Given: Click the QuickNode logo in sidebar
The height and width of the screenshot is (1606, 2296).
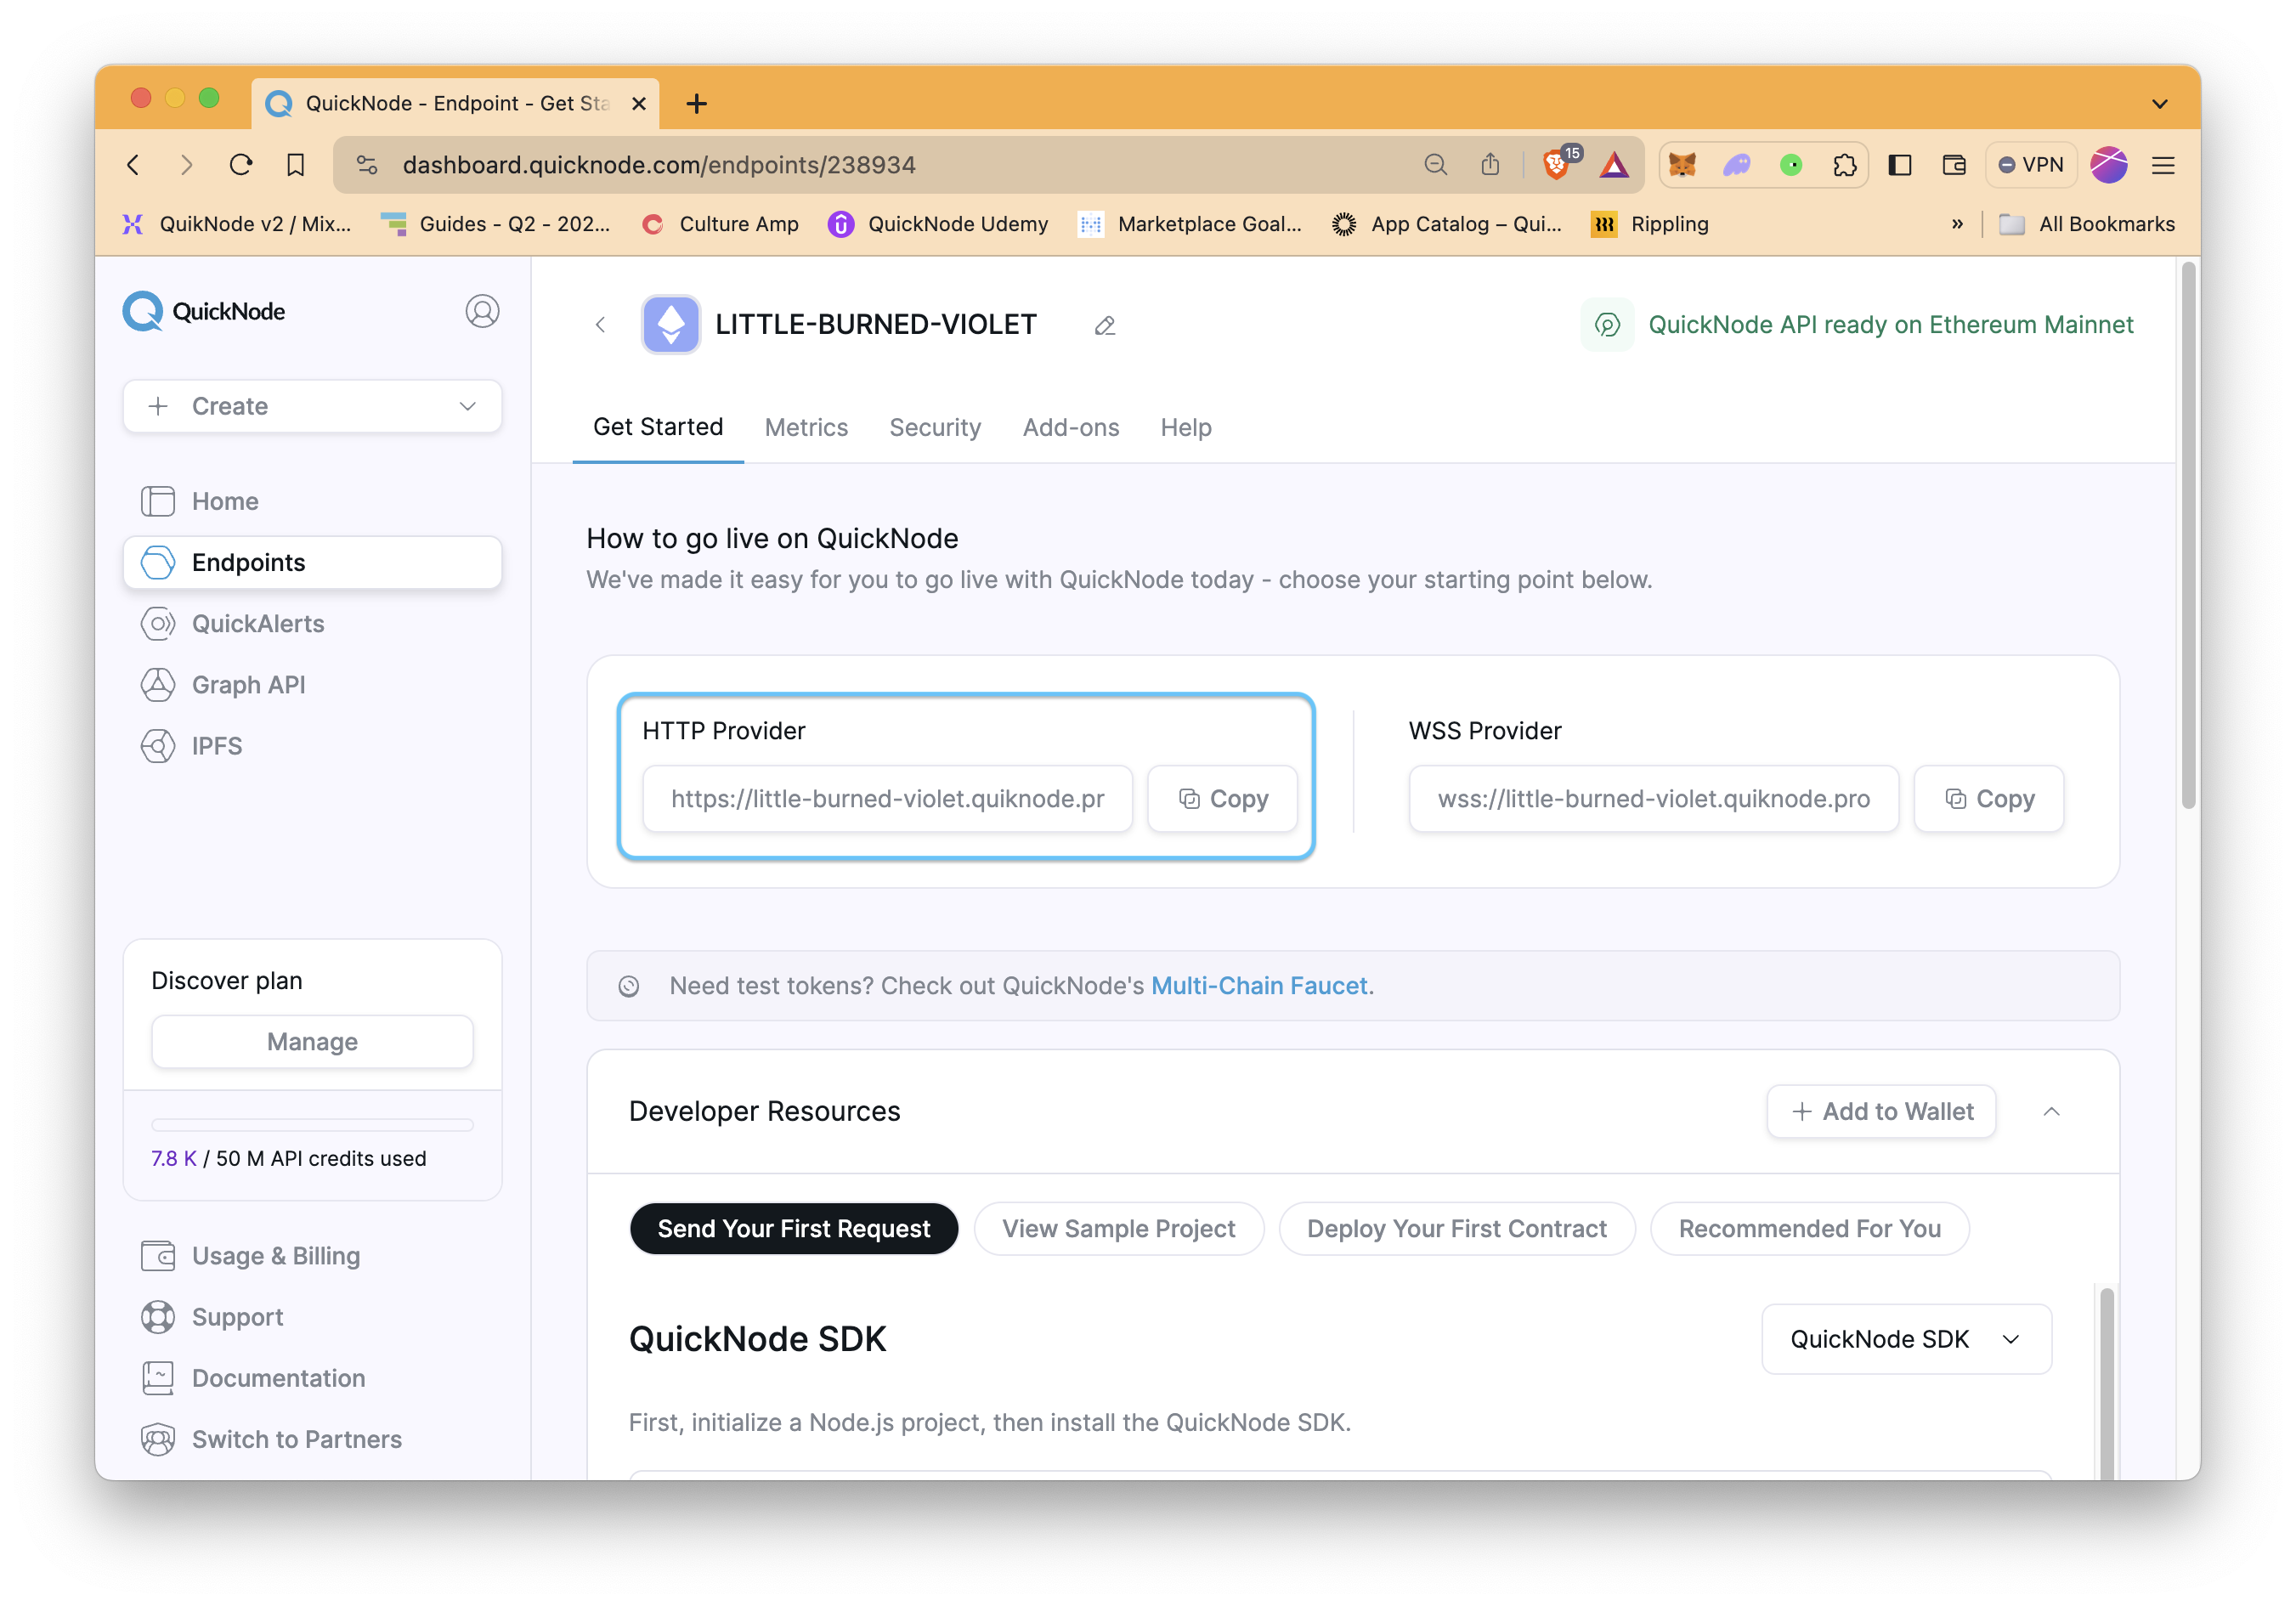Looking at the screenshot, I should tap(204, 311).
